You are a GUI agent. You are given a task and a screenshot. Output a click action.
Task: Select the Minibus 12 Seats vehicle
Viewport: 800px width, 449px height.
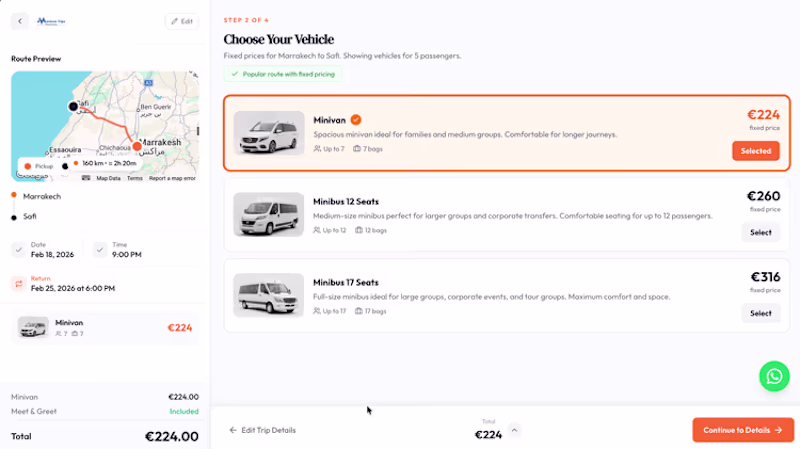760,232
